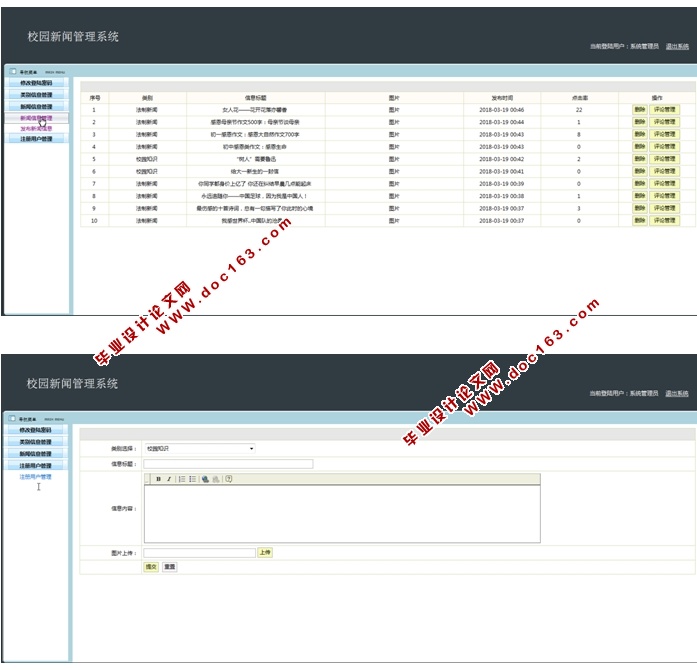Expand 类别信息管理 menu on news list page
This screenshot has width=697, height=670.
tap(36, 95)
